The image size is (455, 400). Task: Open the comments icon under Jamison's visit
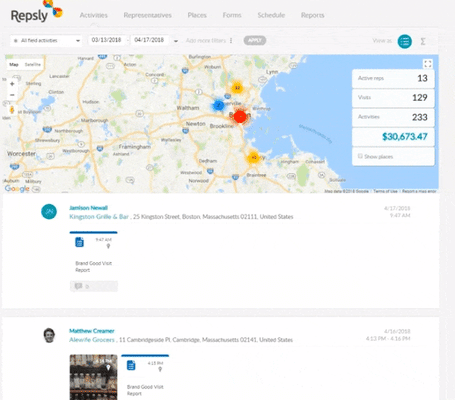coord(79,286)
